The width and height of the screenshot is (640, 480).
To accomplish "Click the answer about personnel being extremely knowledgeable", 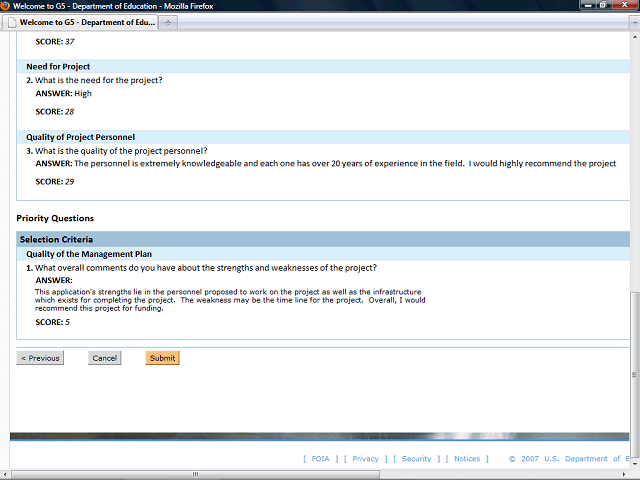I will (345, 164).
